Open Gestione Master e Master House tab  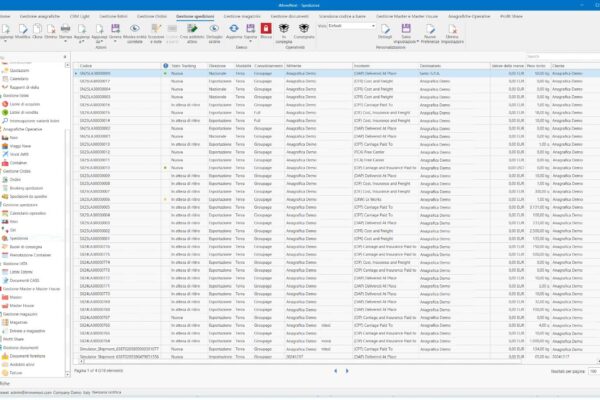pyautogui.click(x=407, y=16)
